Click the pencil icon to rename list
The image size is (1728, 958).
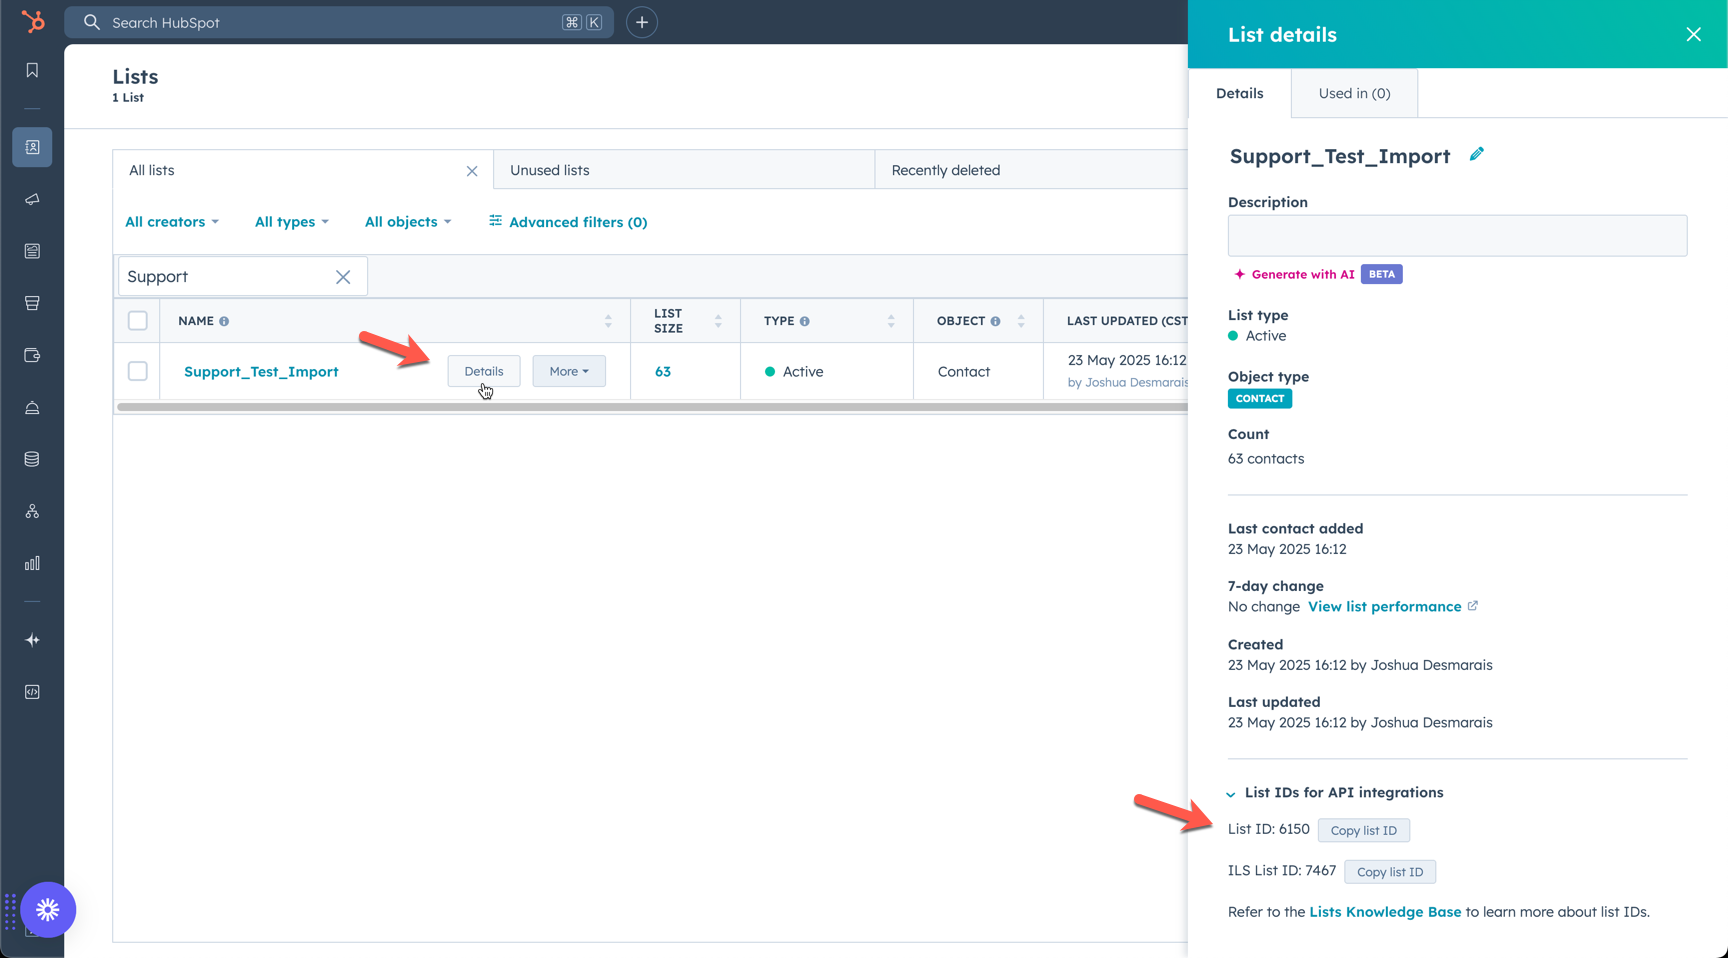coord(1476,154)
